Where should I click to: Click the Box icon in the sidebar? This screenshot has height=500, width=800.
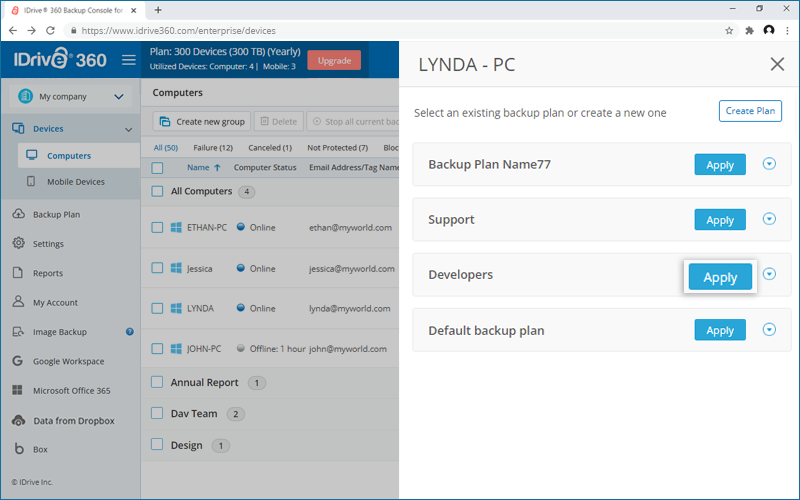click(19, 449)
